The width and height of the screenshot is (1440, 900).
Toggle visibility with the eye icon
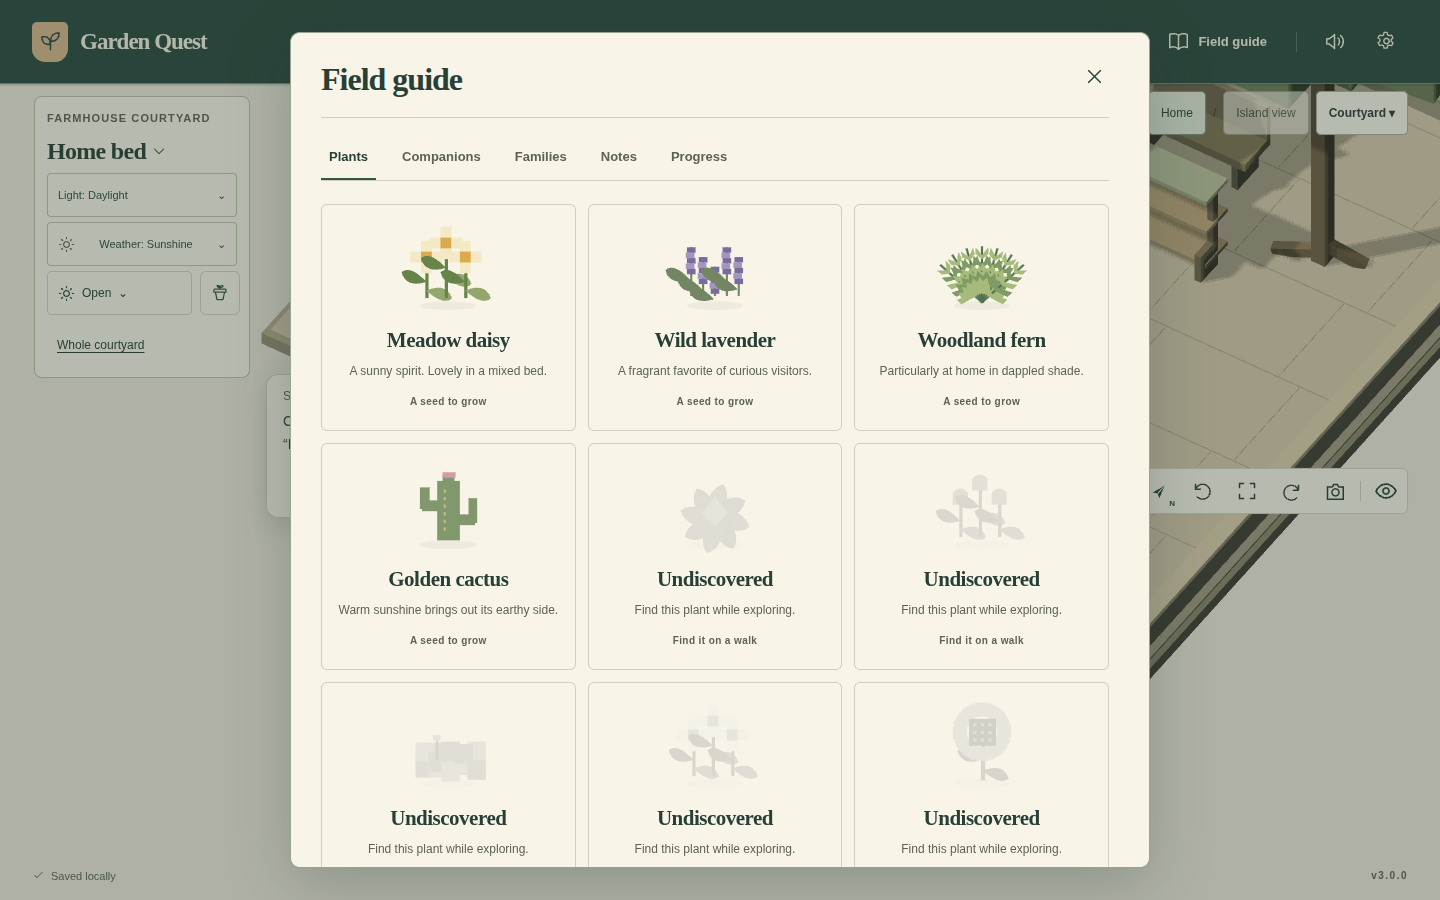1386,491
